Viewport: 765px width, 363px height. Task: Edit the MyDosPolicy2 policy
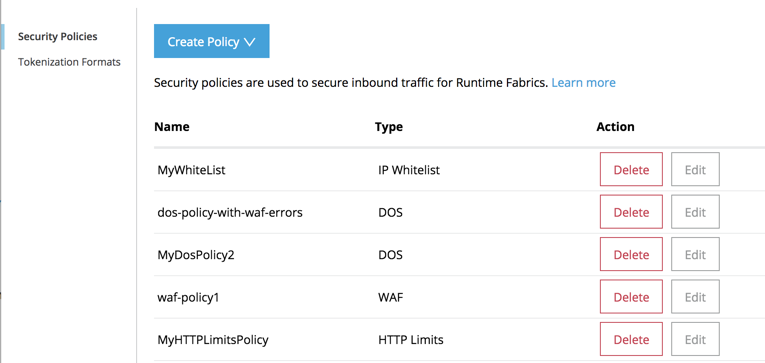pyautogui.click(x=695, y=254)
